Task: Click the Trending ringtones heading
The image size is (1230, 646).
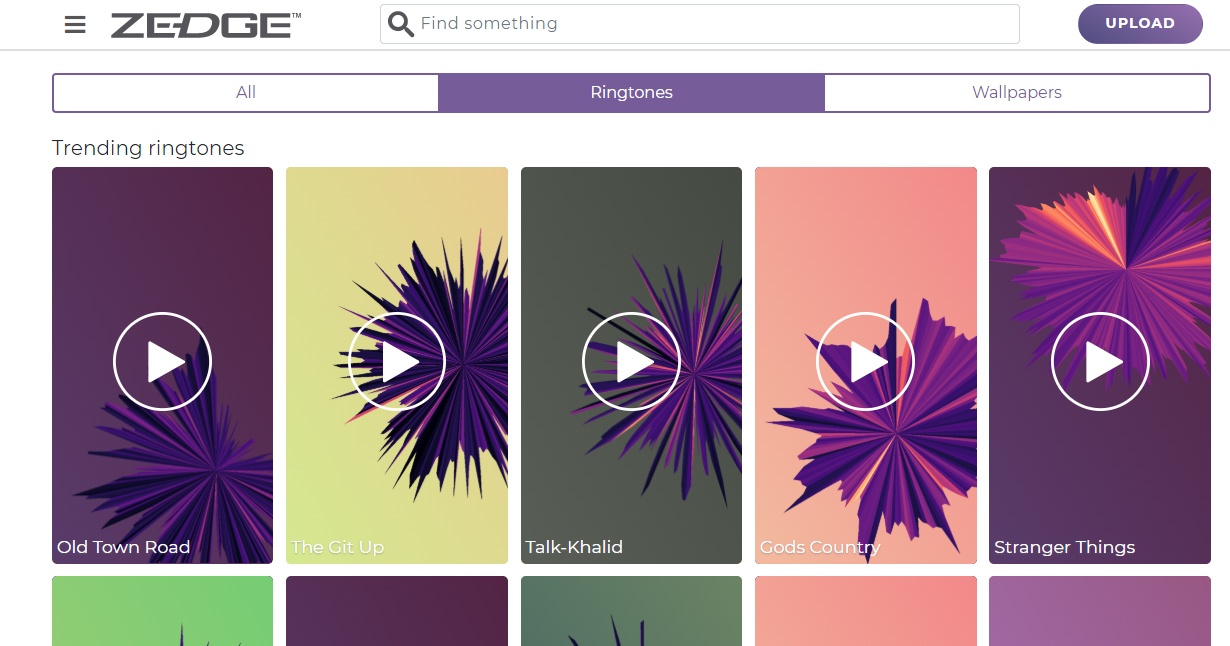Action: (x=148, y=148)
